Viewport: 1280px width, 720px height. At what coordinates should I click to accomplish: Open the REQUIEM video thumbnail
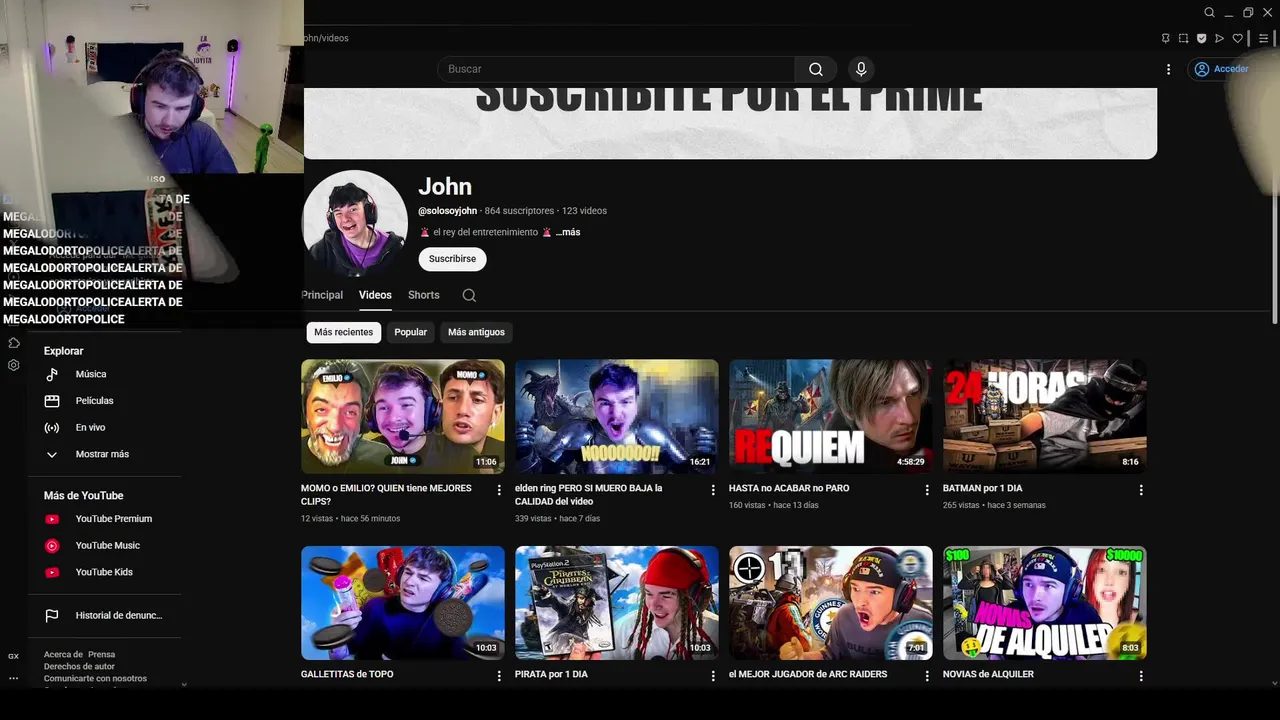coord(831,416)
